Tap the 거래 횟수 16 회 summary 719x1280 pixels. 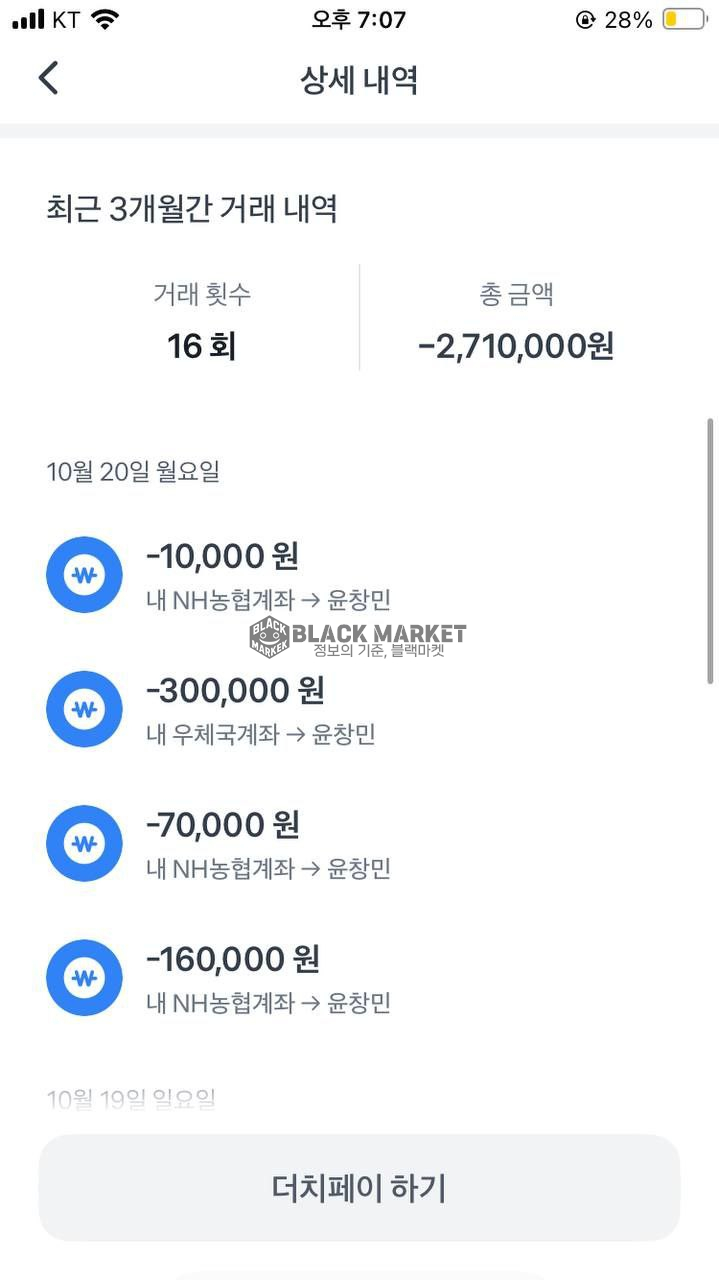coord(201,320)
